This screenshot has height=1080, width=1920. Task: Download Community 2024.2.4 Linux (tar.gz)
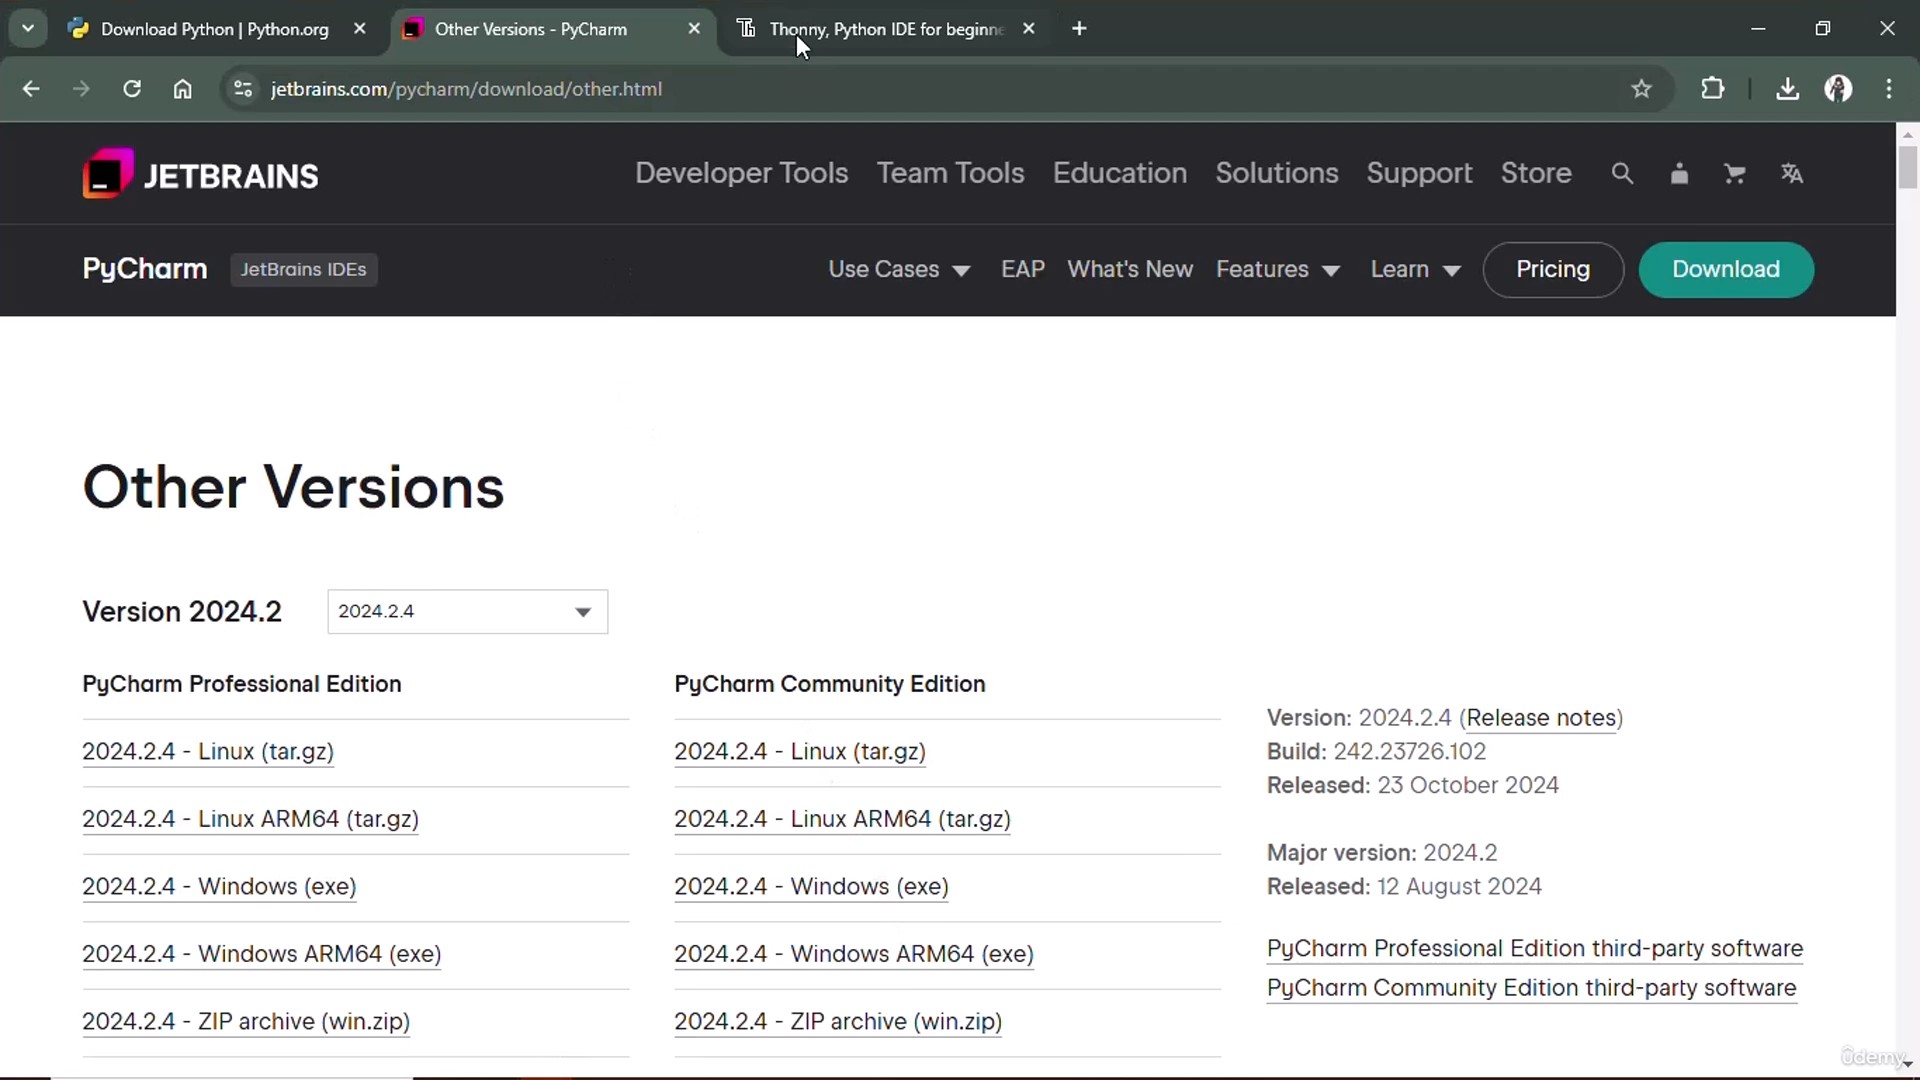800,751
